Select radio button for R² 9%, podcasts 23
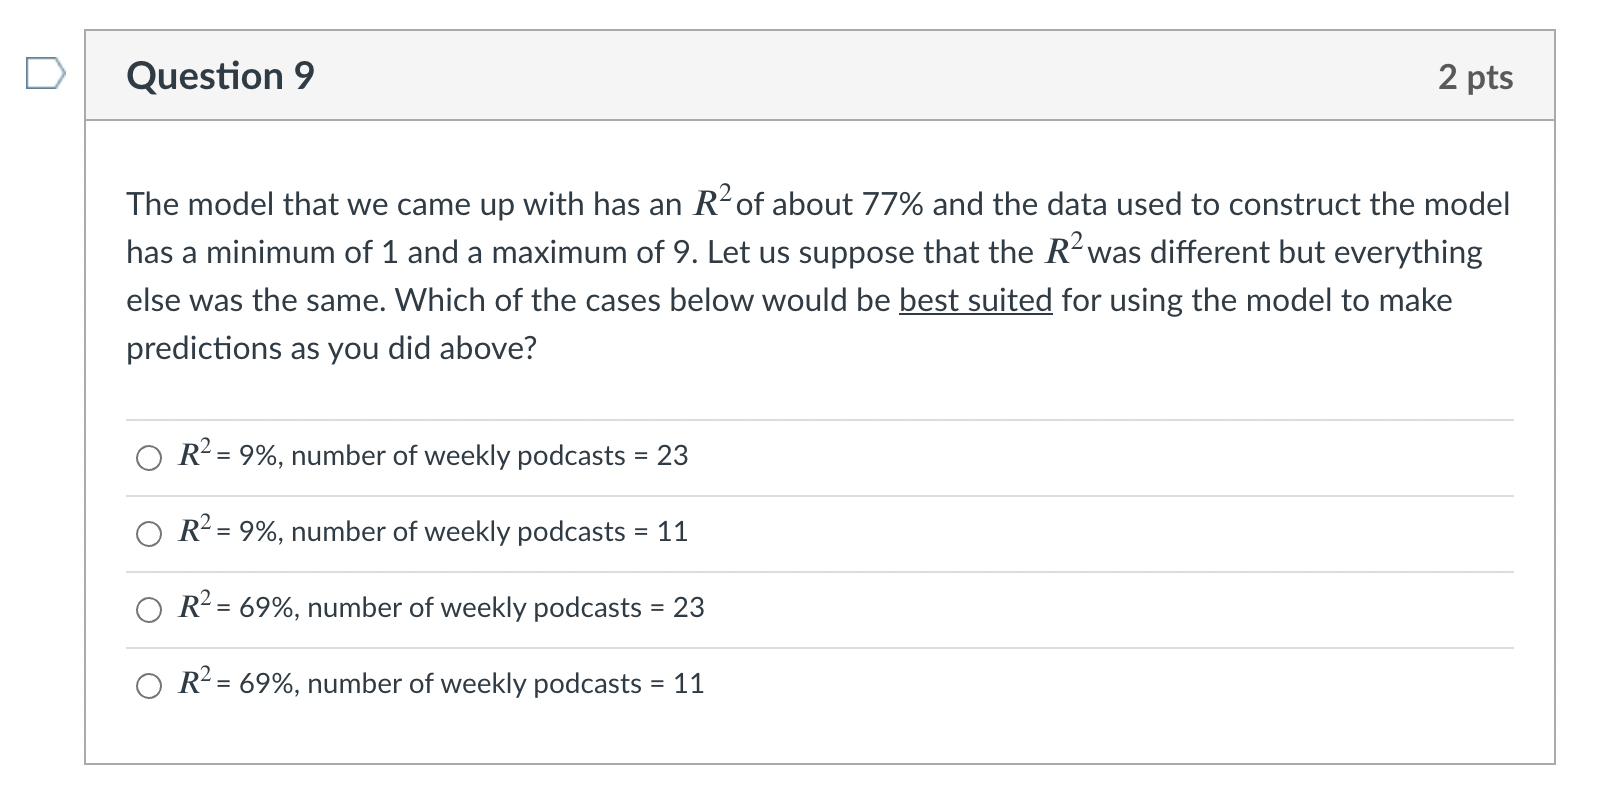The width and height of the screenshot is (1610, 799). point(149,458)
